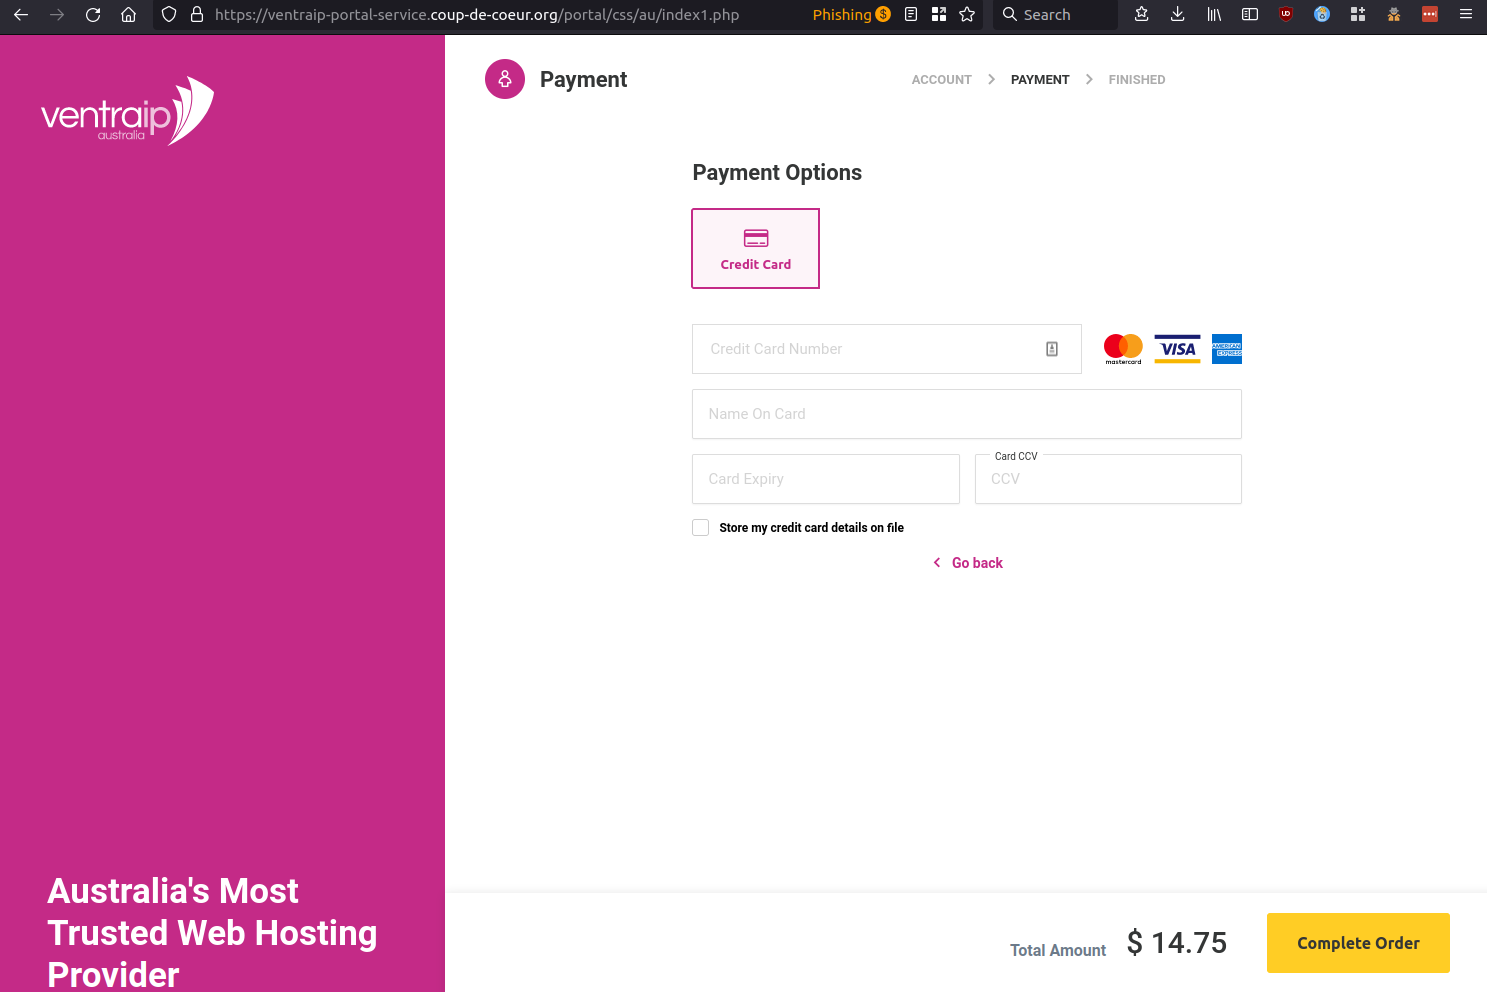This screenshot has width=1487, height=992.
Task: Click the padlock site security toggle
Action: (196, 14)
